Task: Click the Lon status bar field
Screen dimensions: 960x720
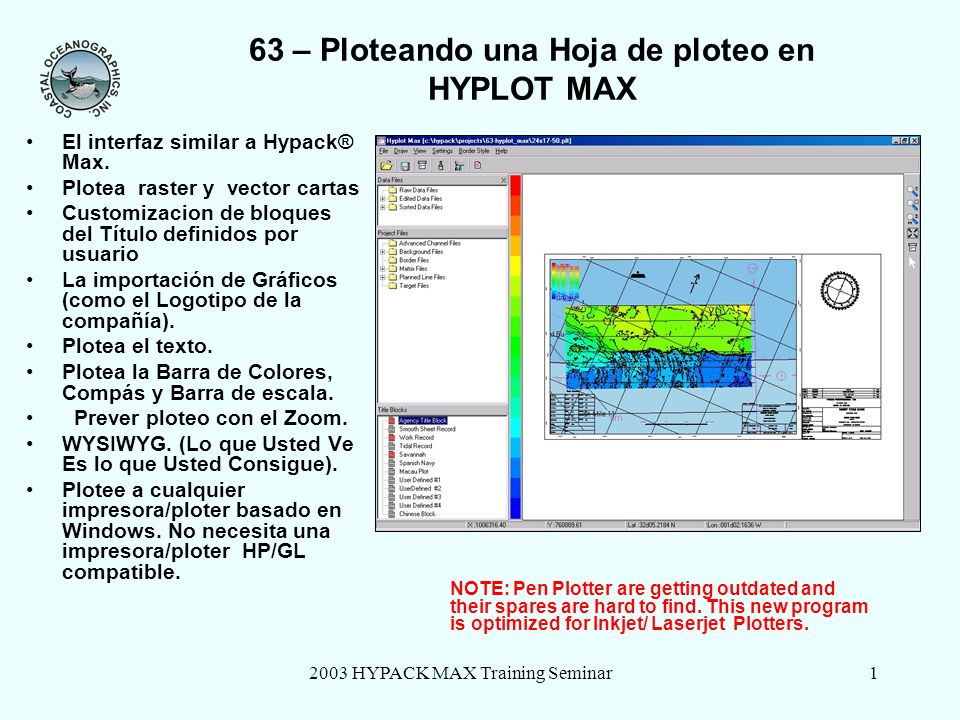Action: 744,525
